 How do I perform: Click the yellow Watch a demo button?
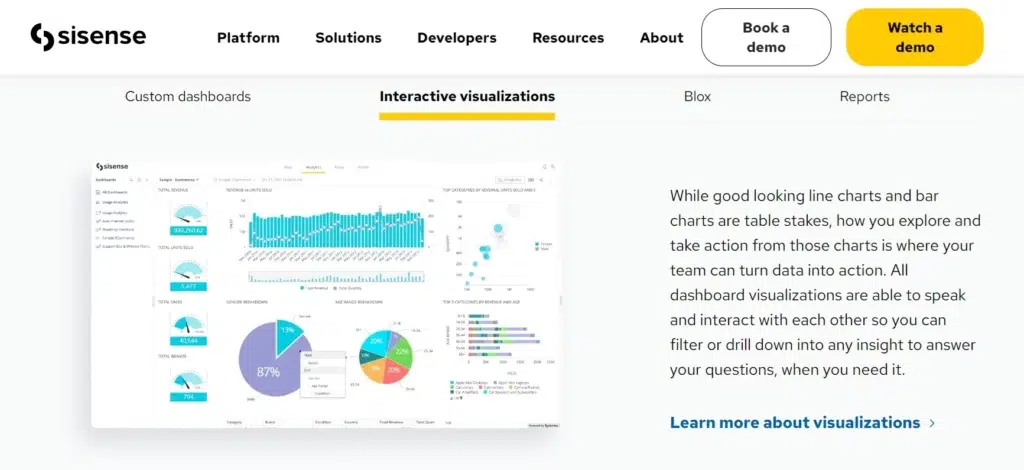[914, 37]
